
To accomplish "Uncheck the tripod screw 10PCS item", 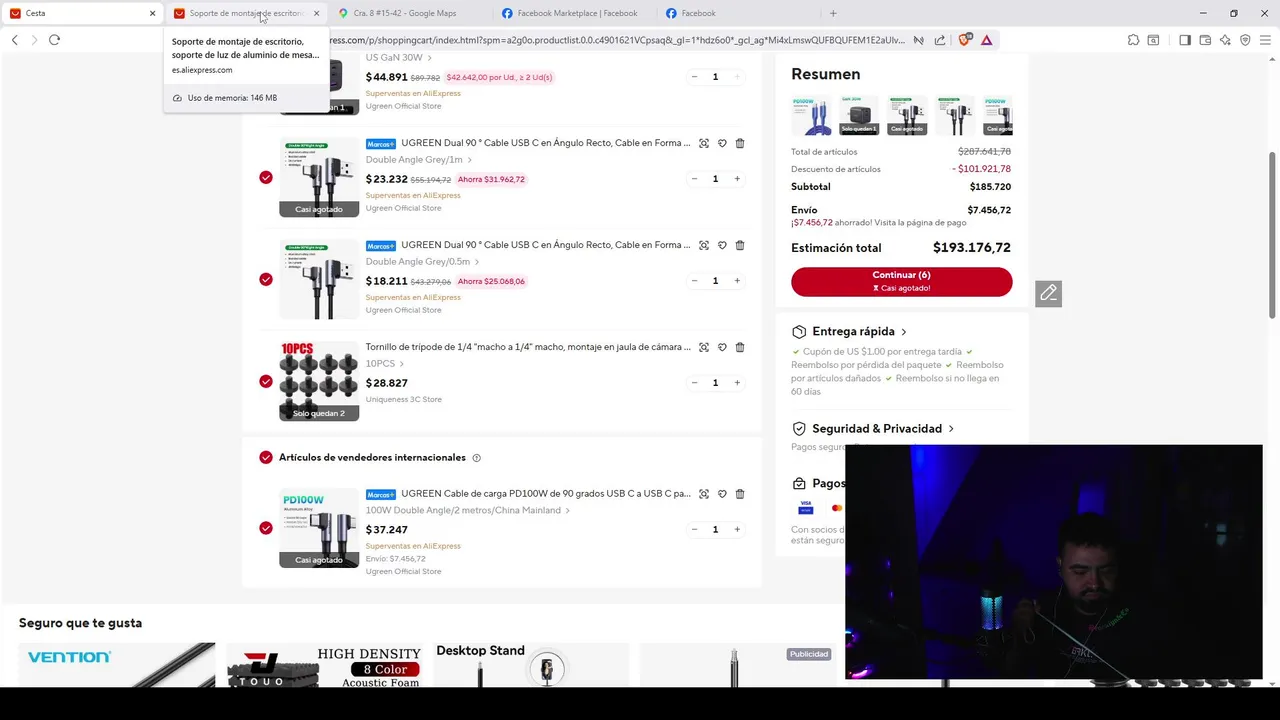I will click(266, 381).
